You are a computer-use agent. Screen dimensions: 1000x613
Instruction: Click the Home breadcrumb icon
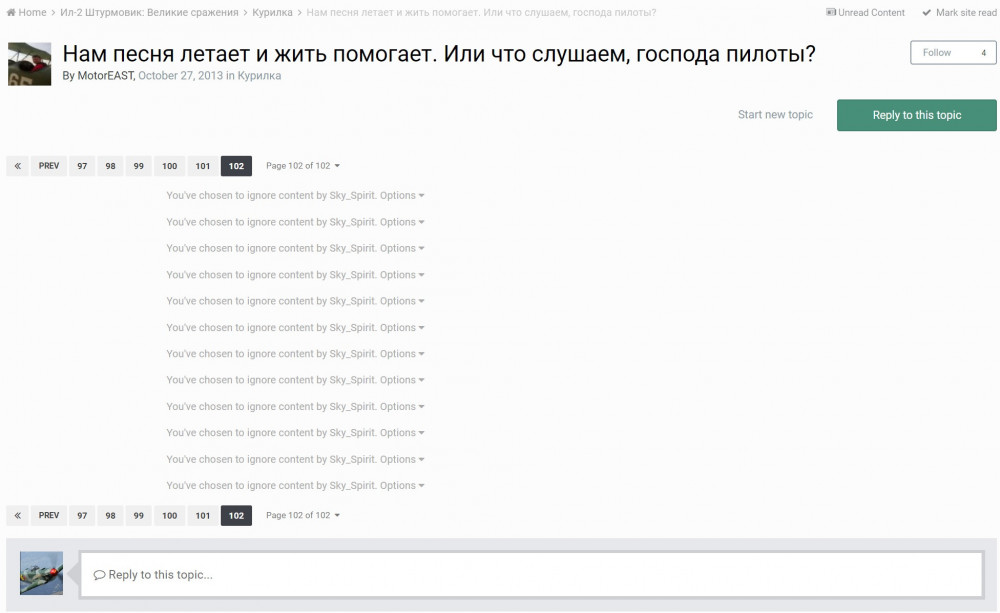click(11, 12)
